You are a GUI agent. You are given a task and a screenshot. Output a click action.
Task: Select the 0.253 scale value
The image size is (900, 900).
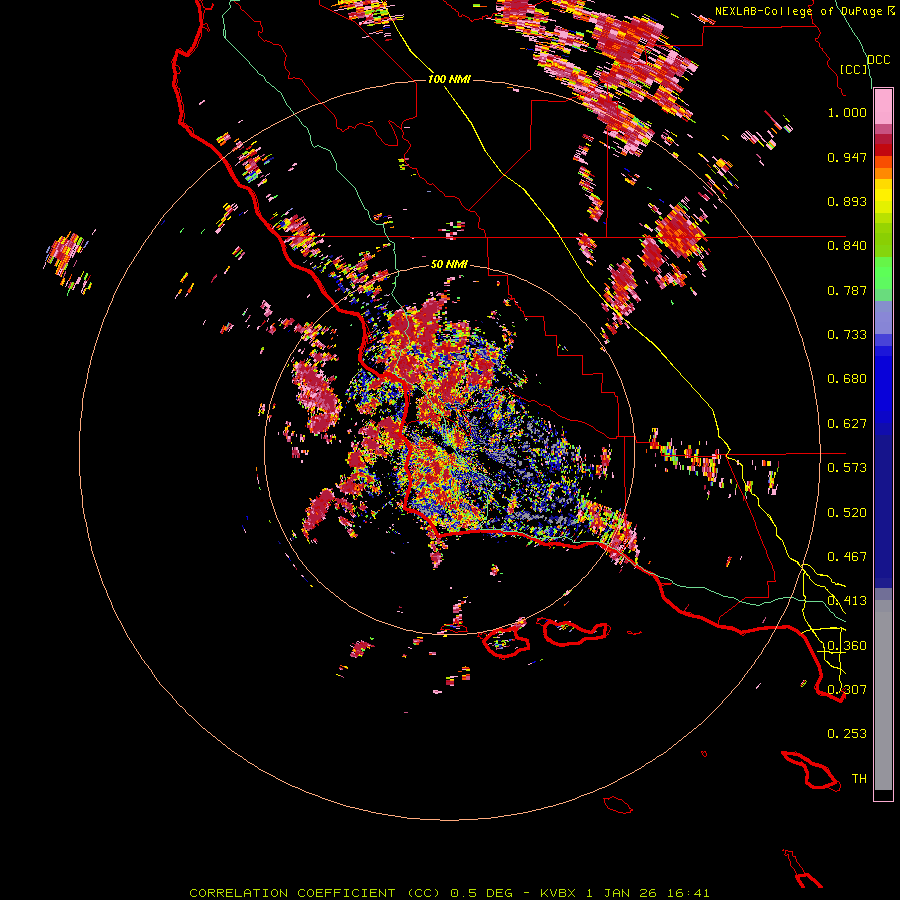pos(847,734)
